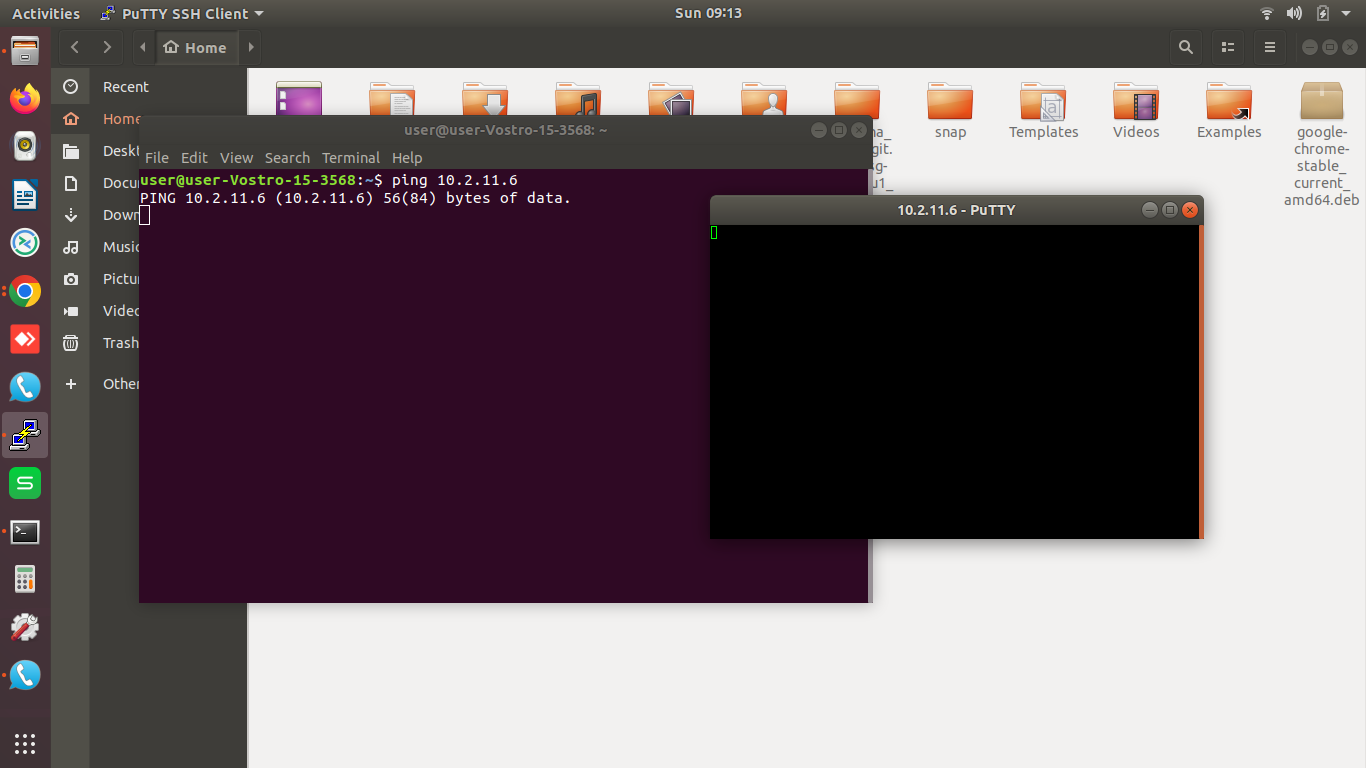
Task: Select the google-chrome-stable deb package
Action: click(1322, 143)
